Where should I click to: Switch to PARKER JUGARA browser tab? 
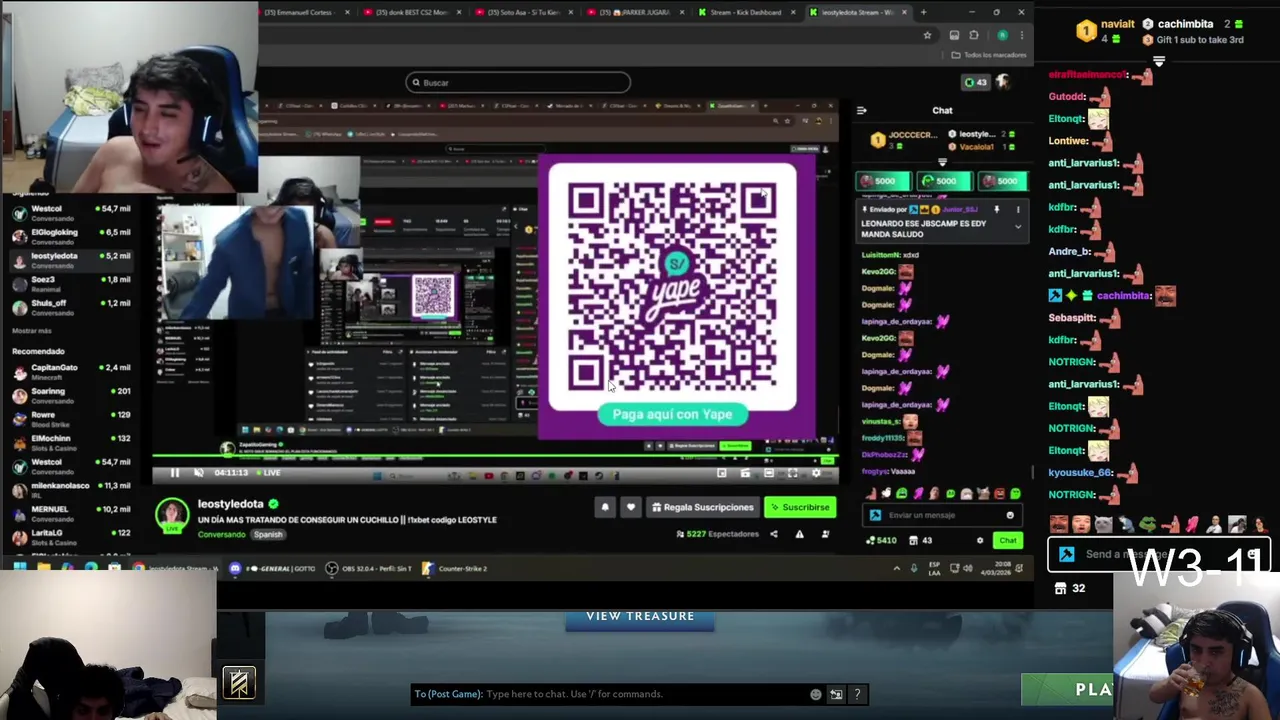635,12
